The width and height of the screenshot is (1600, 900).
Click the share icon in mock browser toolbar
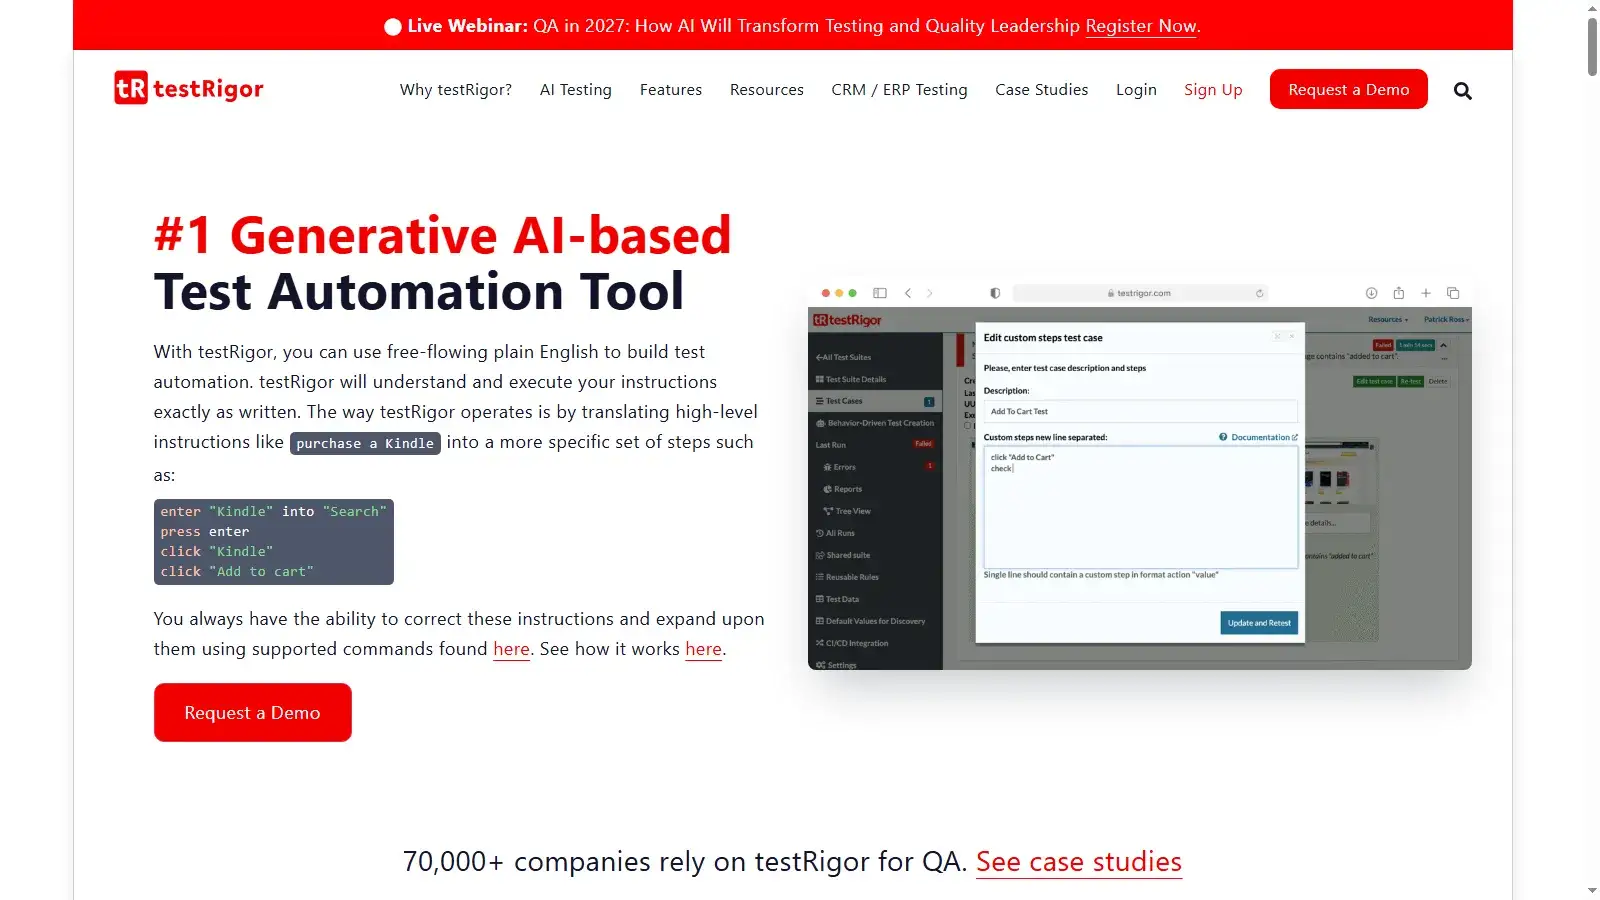[x=1399, y=293]
